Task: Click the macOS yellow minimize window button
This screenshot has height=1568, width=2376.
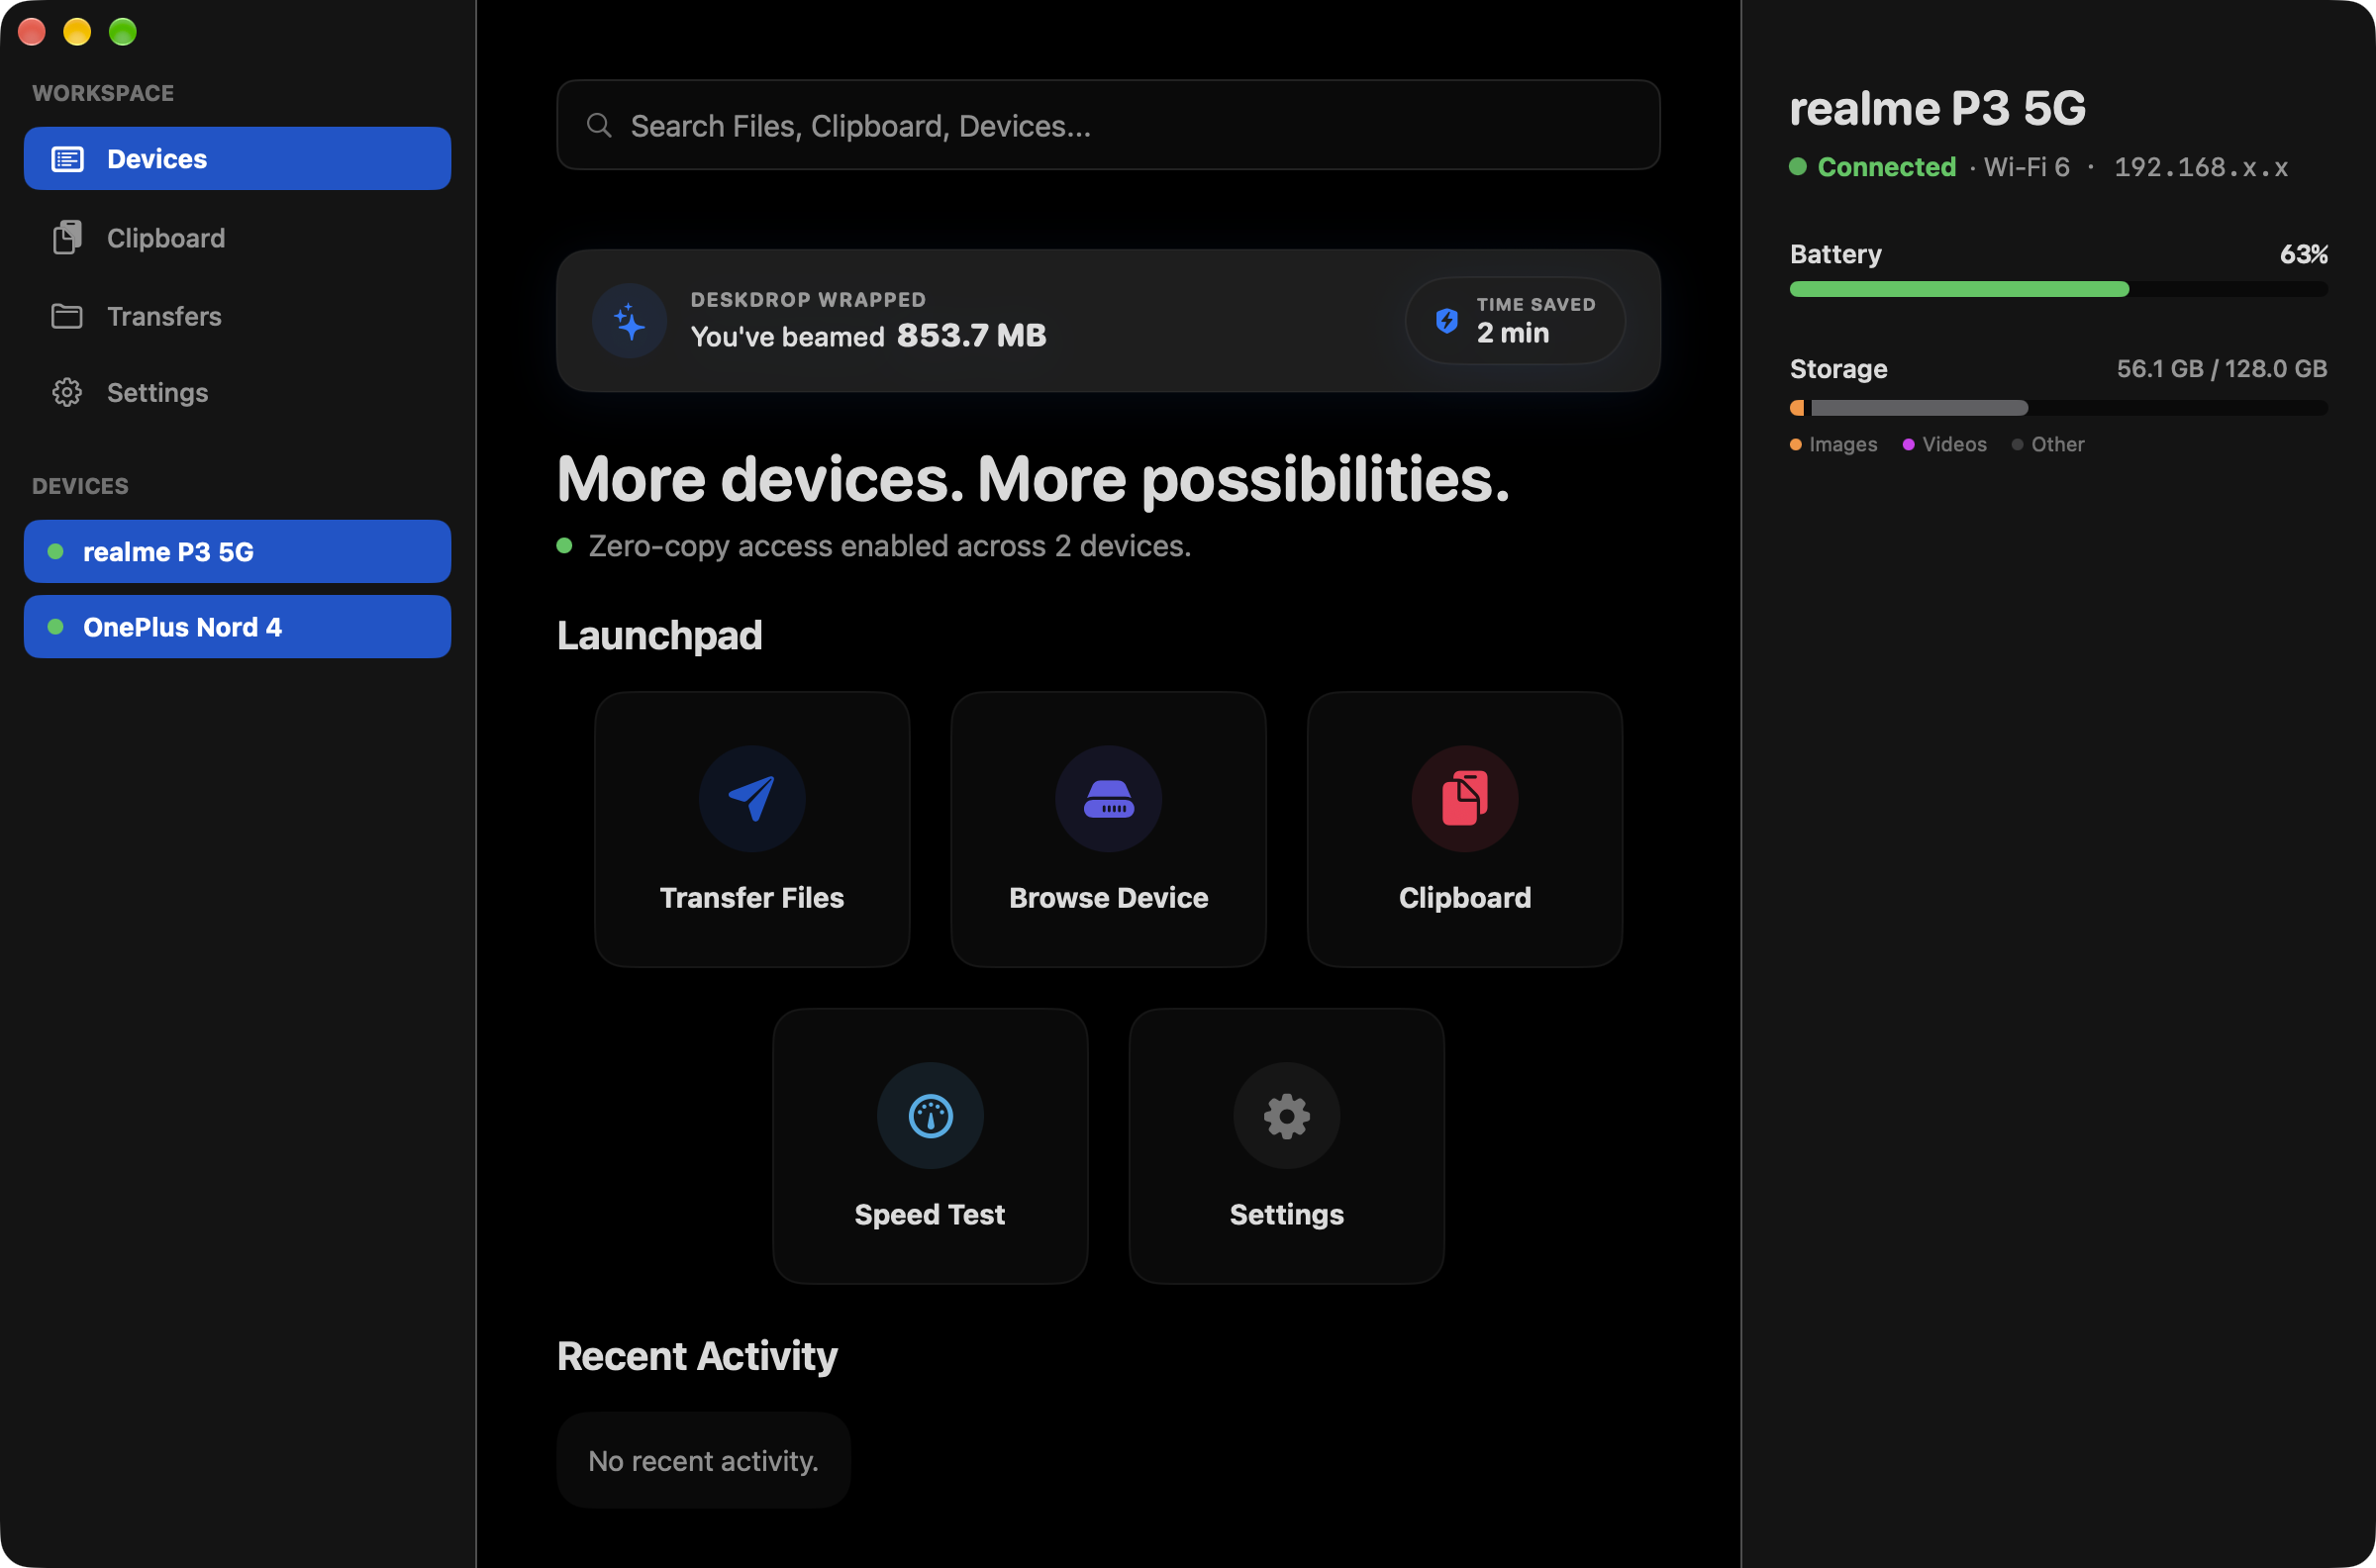Action: [77, 32]
